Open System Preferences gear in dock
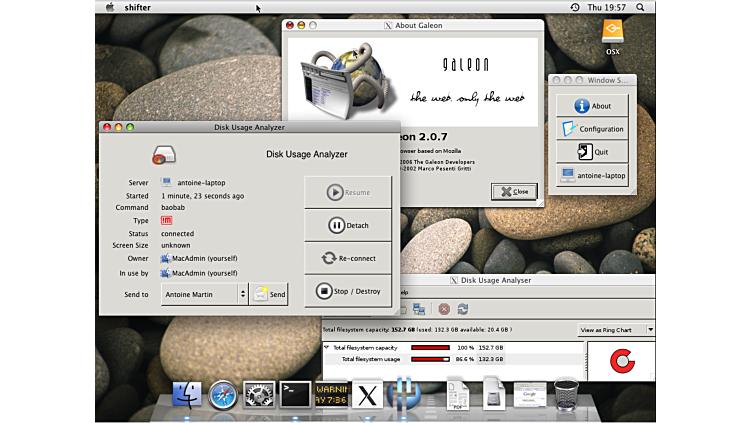 pos(259,395)
